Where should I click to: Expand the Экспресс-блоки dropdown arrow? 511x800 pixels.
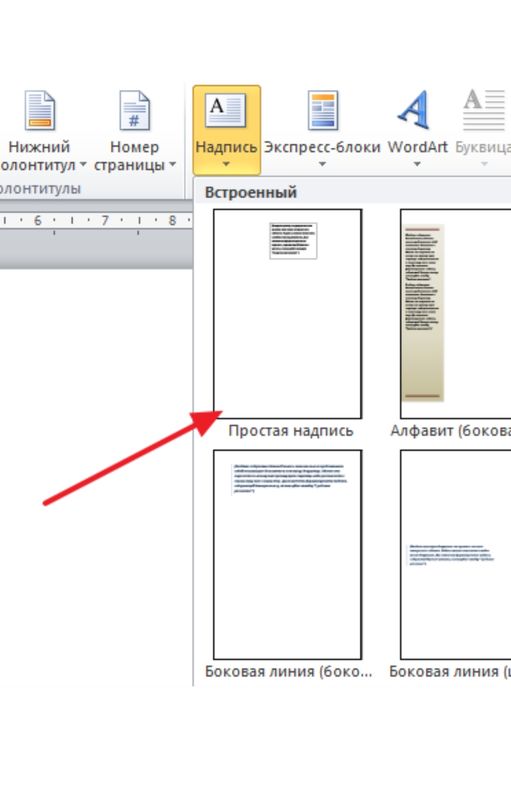pos(322,164)
